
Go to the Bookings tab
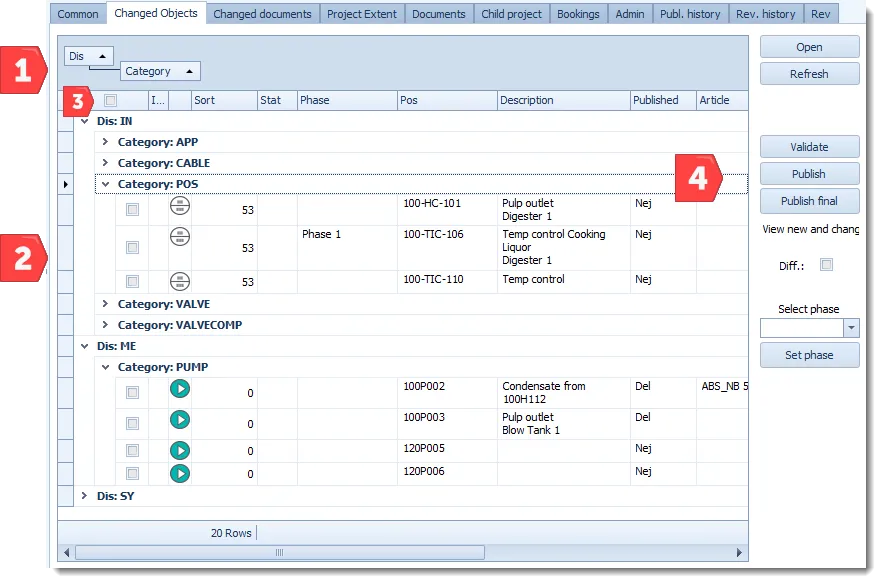pyautogui.click(x=578, y=14)
